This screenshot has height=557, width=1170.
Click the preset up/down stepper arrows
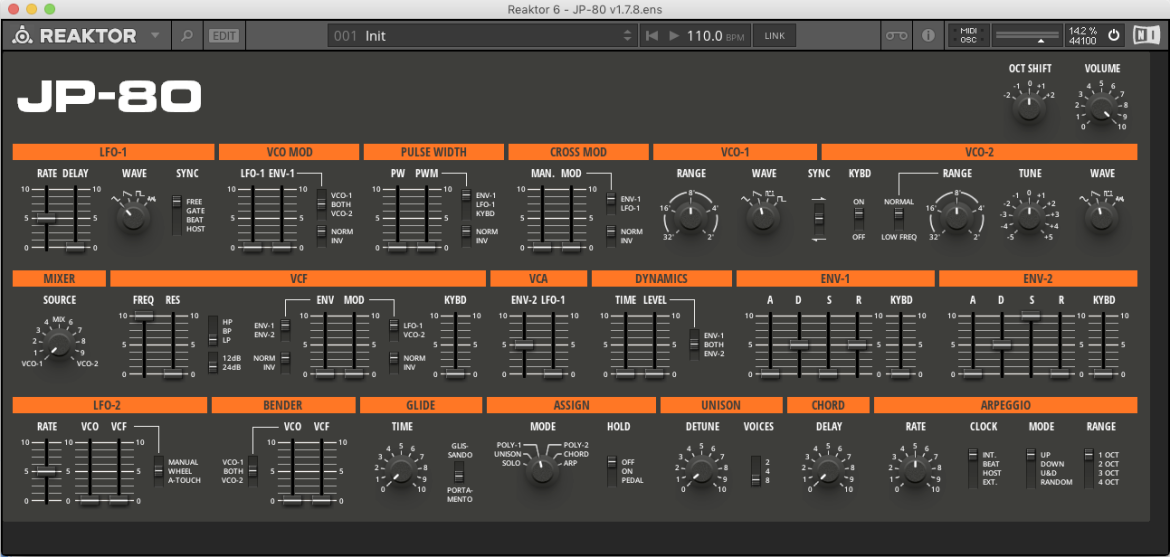(x=628, y=35)
